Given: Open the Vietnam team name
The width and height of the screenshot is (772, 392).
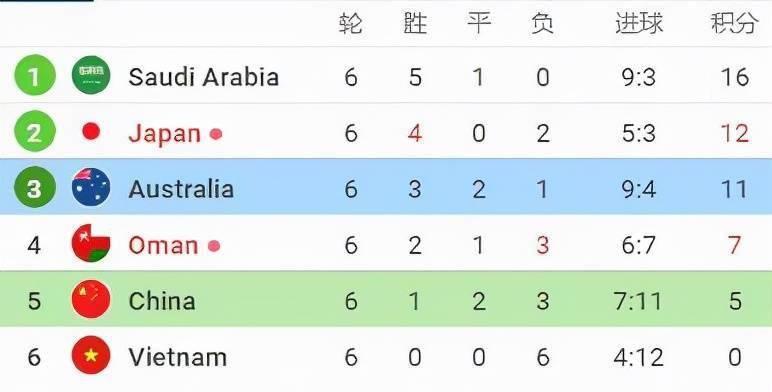Looking at the screenshot, I should pos(178,357).
